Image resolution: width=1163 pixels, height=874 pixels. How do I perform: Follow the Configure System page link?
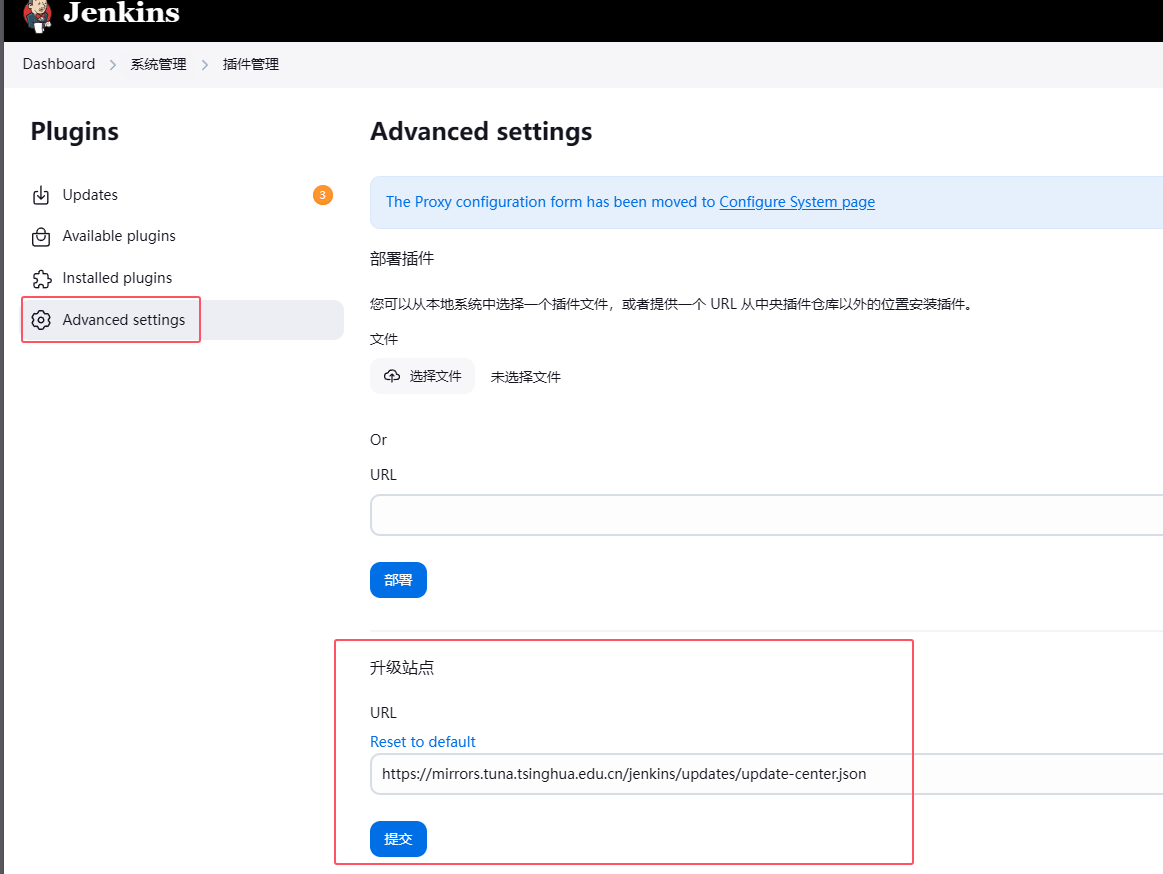coord(797,202)
